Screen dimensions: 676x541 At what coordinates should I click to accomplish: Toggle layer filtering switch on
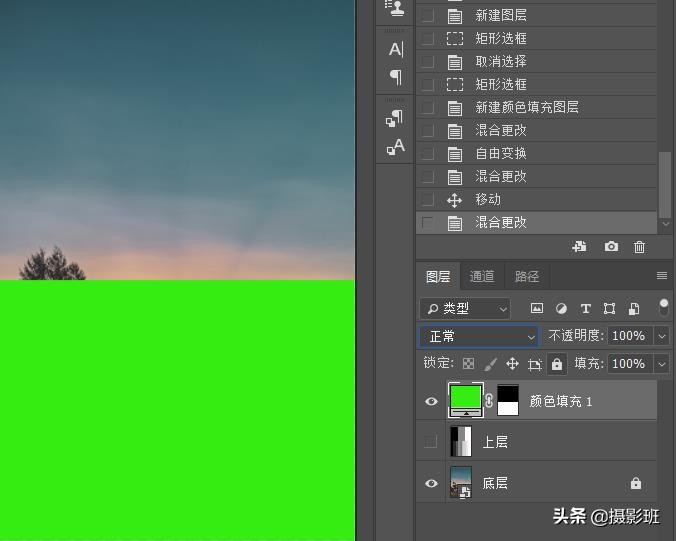tap(663, 308)
